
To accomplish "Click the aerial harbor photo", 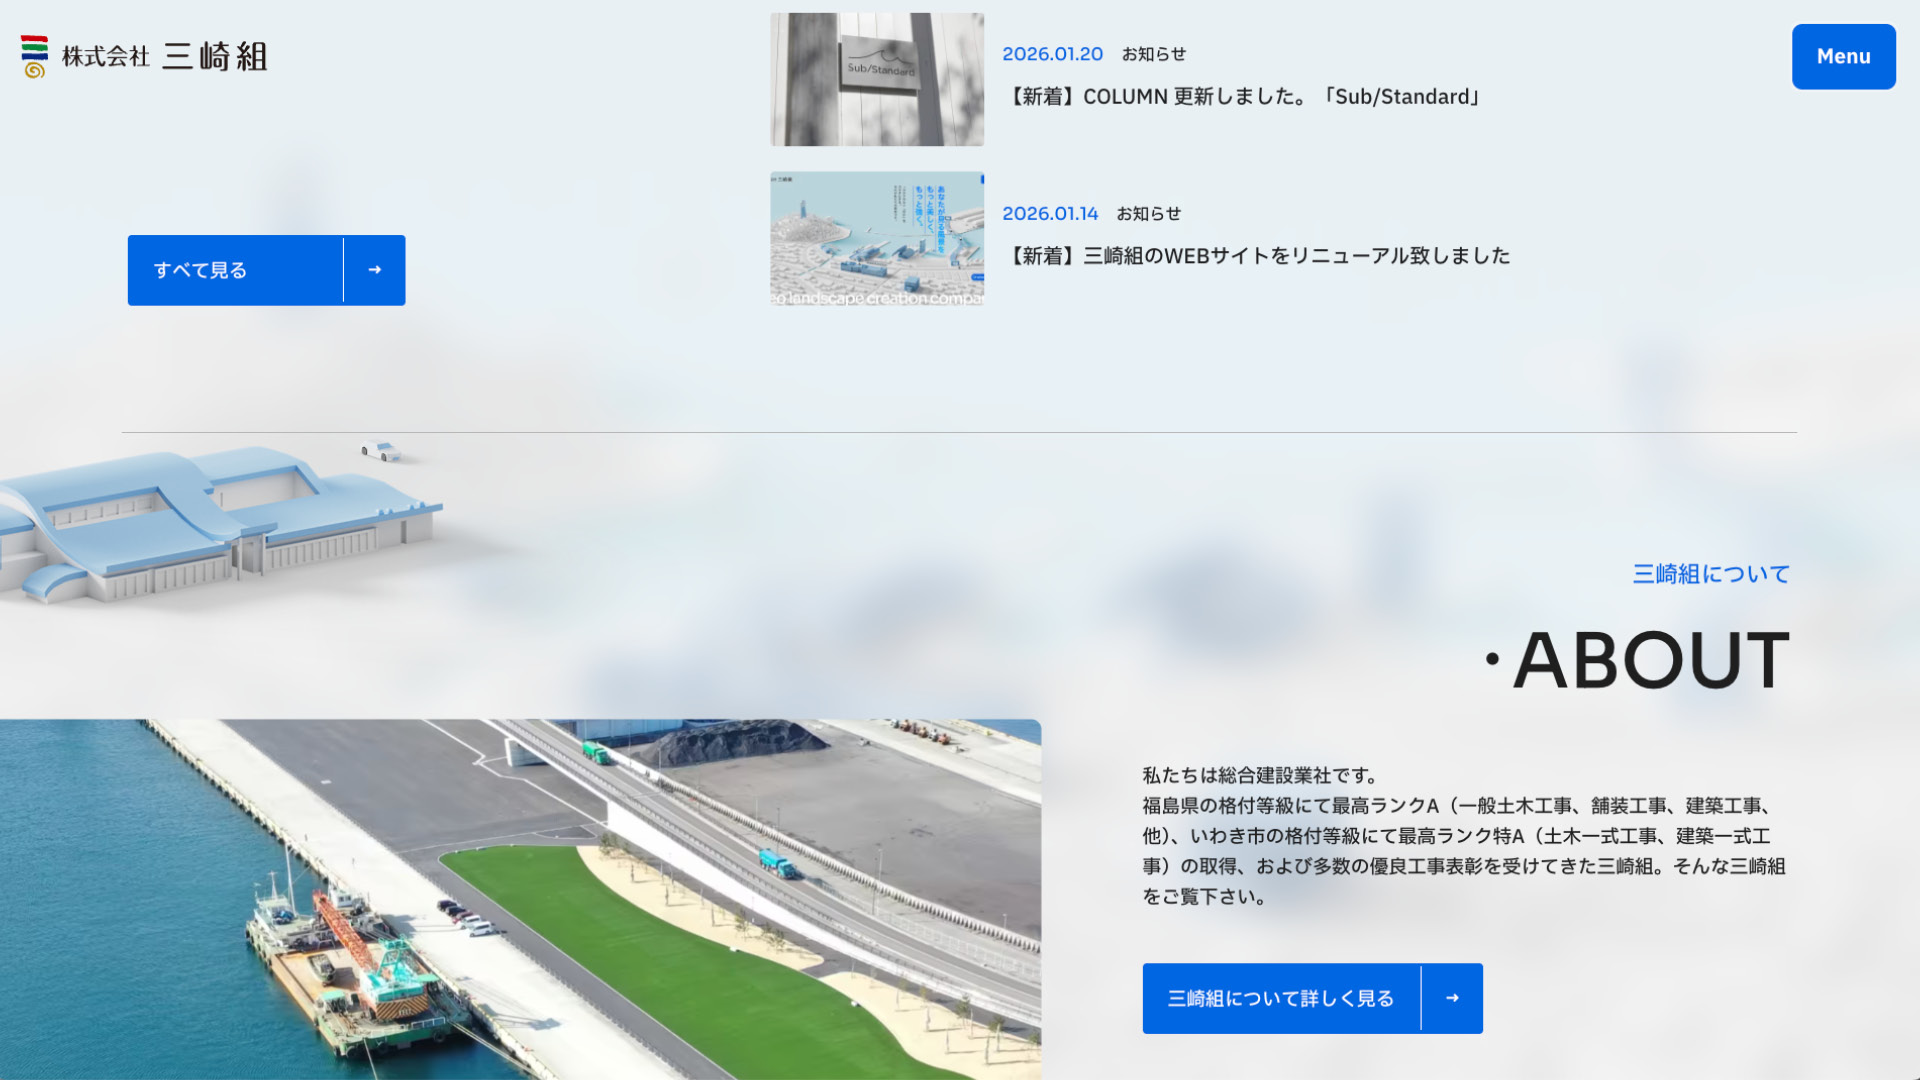I will pyautogui.click(x=520, y=900).
